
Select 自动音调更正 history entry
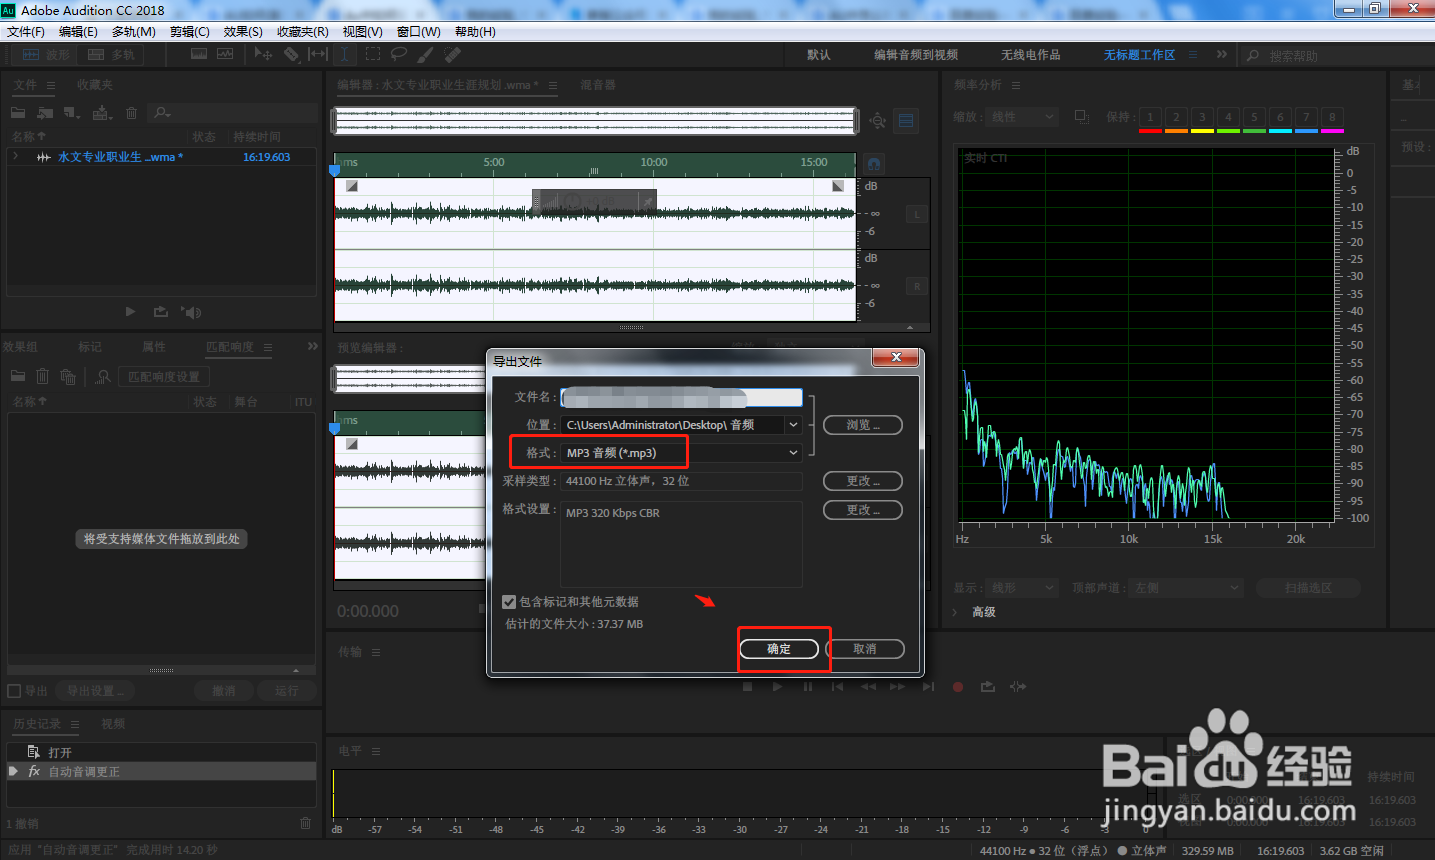[x=161, y=772]
